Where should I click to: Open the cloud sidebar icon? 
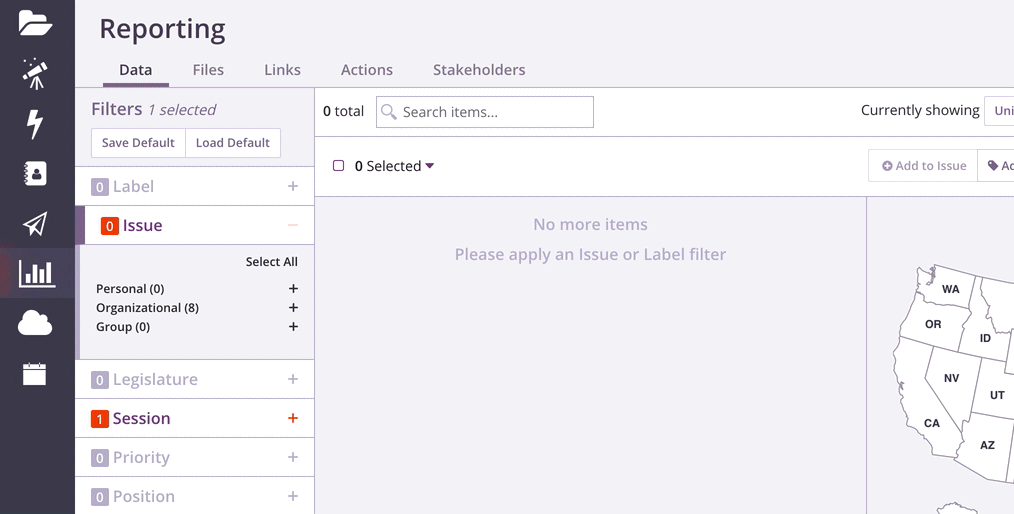[35, 323]
